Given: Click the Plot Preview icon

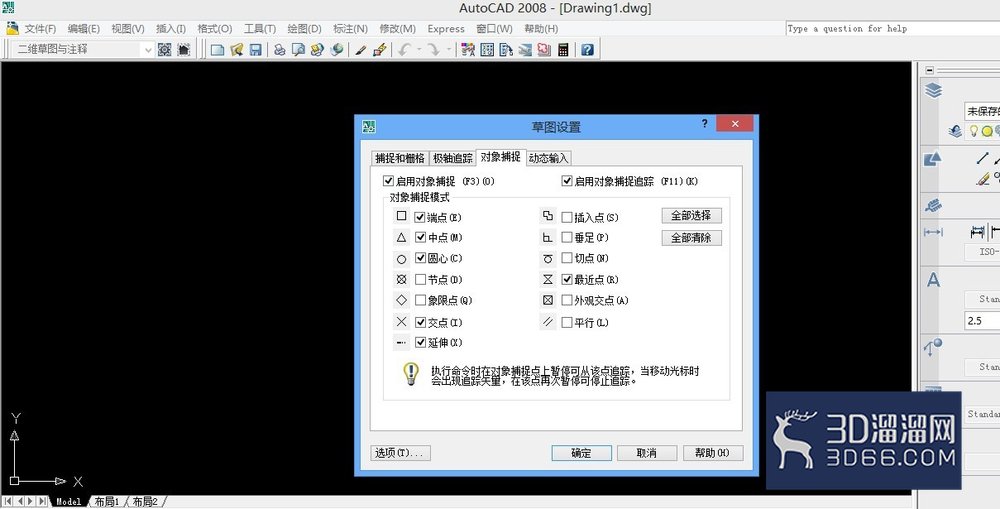Looking at the screenshot, I should click(298, 50).
